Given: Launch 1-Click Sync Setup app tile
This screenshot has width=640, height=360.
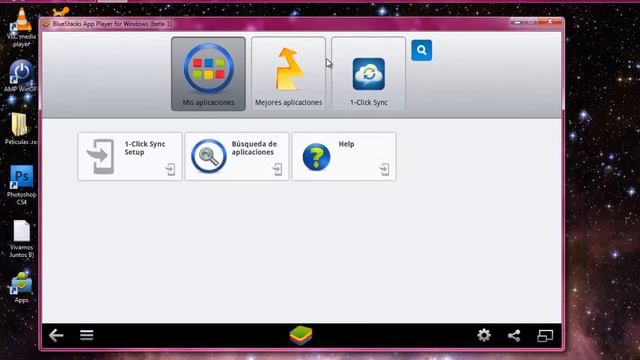Looking at the screenshot, I should point(130,156).
